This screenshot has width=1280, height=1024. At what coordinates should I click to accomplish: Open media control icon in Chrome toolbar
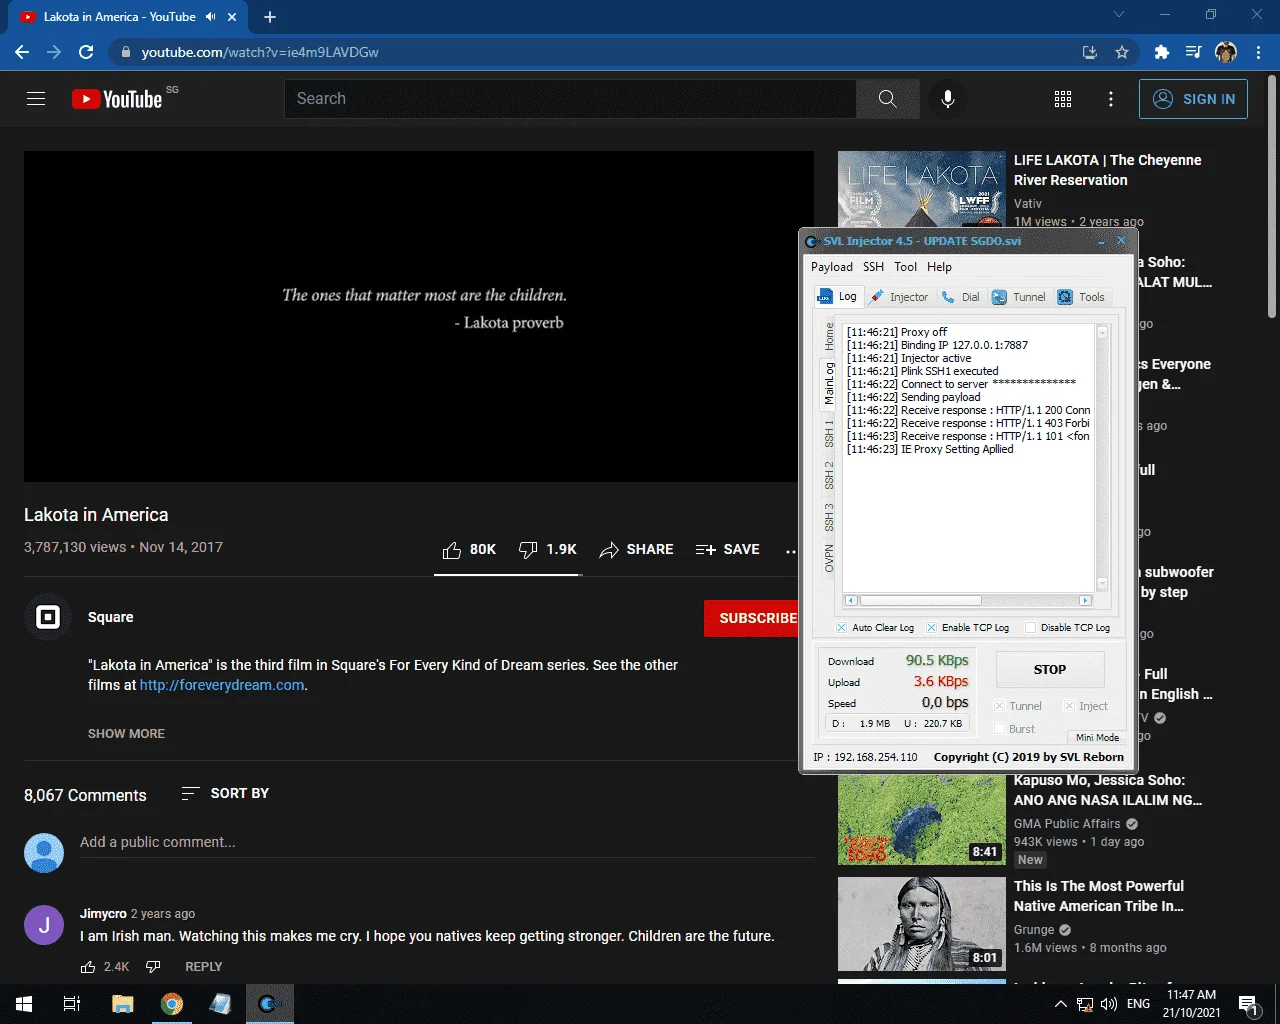click(1193, 52)
